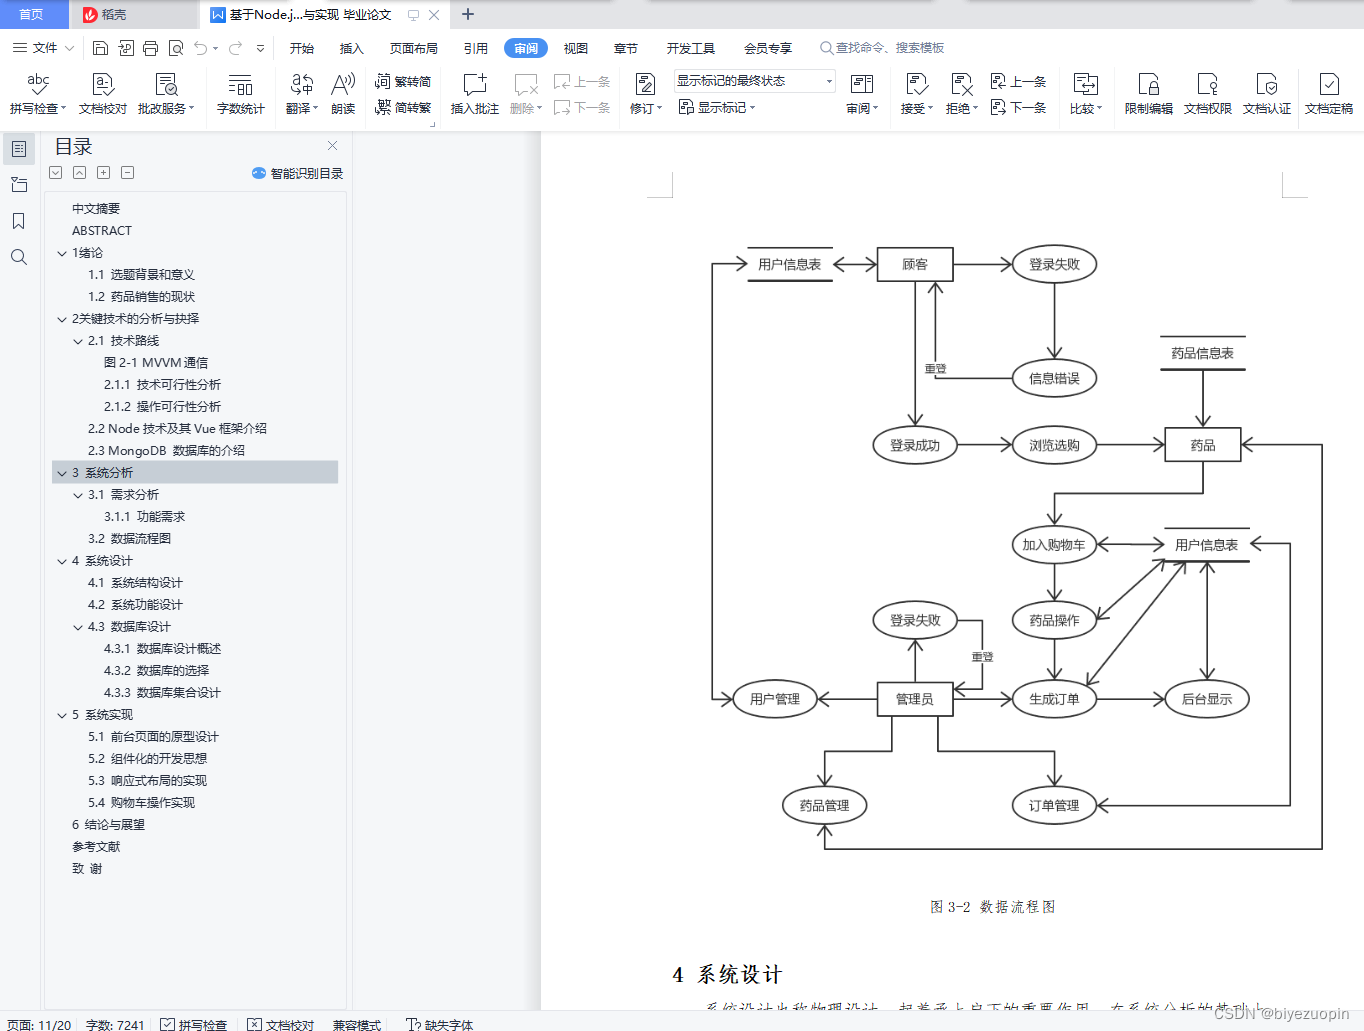Open 限制编辑 restrict editing
1364x1031 pixels.
(x=1149, y=93)
